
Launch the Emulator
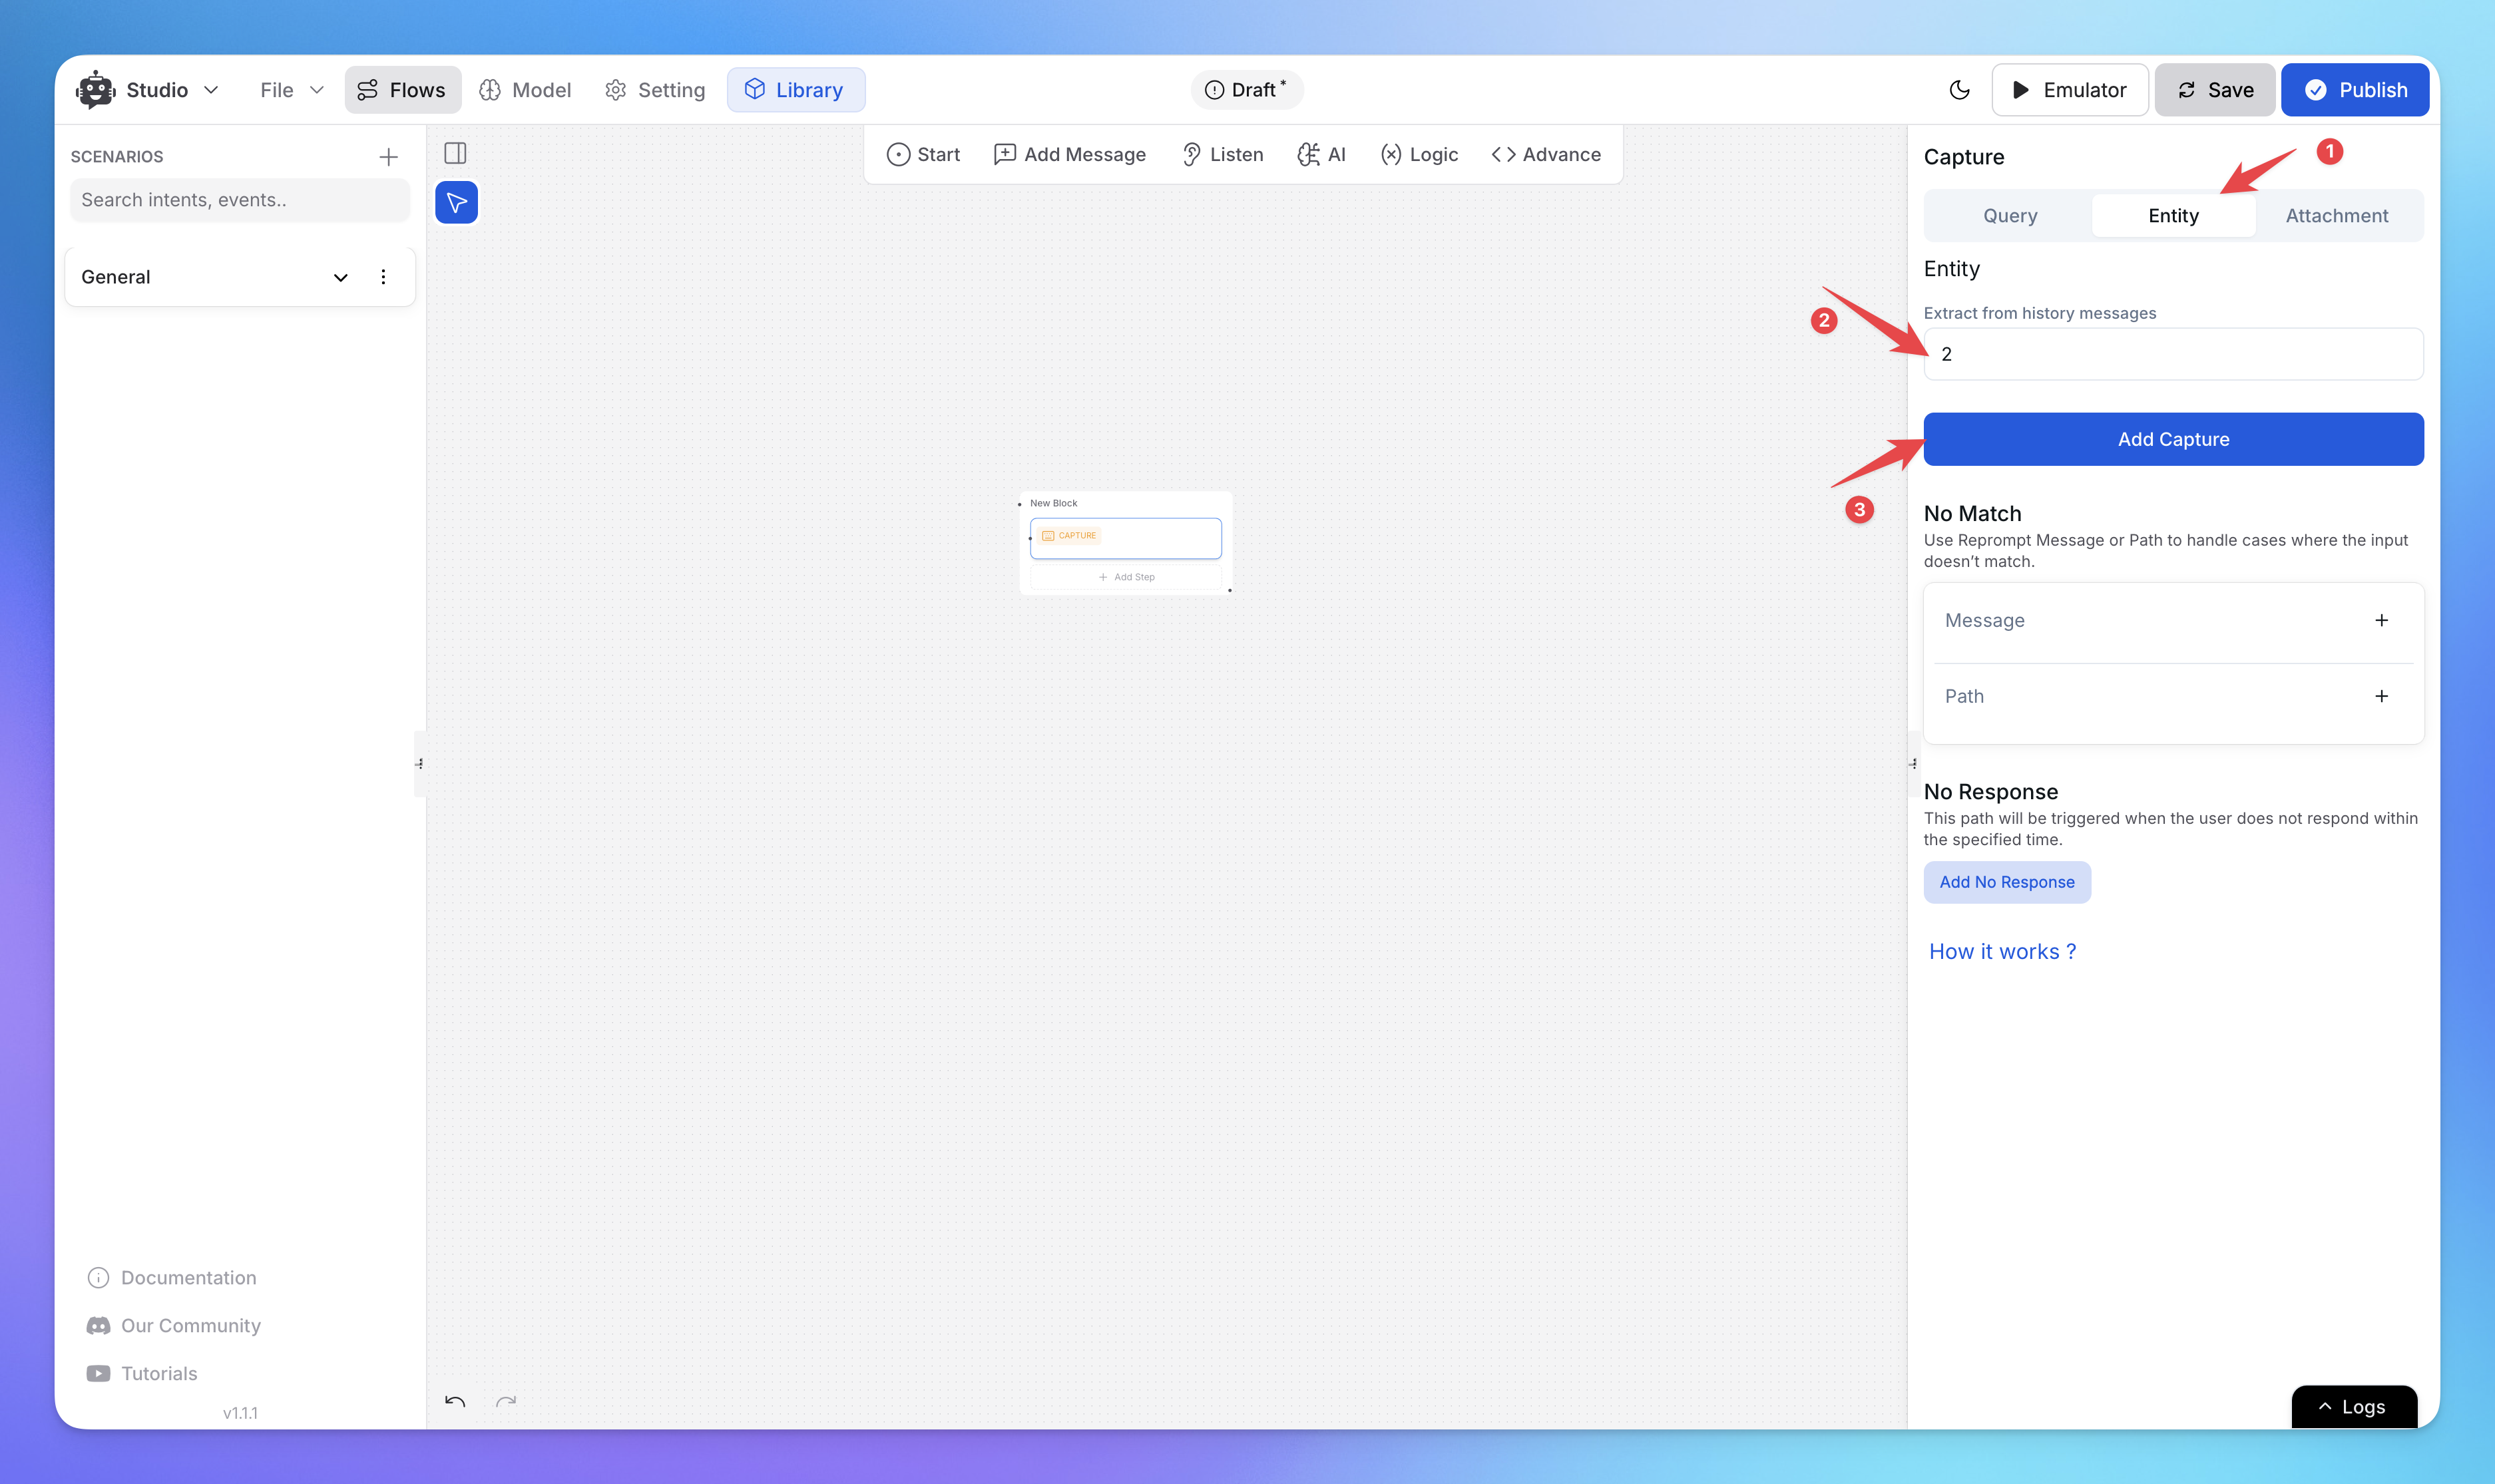tap(2069, 90)
